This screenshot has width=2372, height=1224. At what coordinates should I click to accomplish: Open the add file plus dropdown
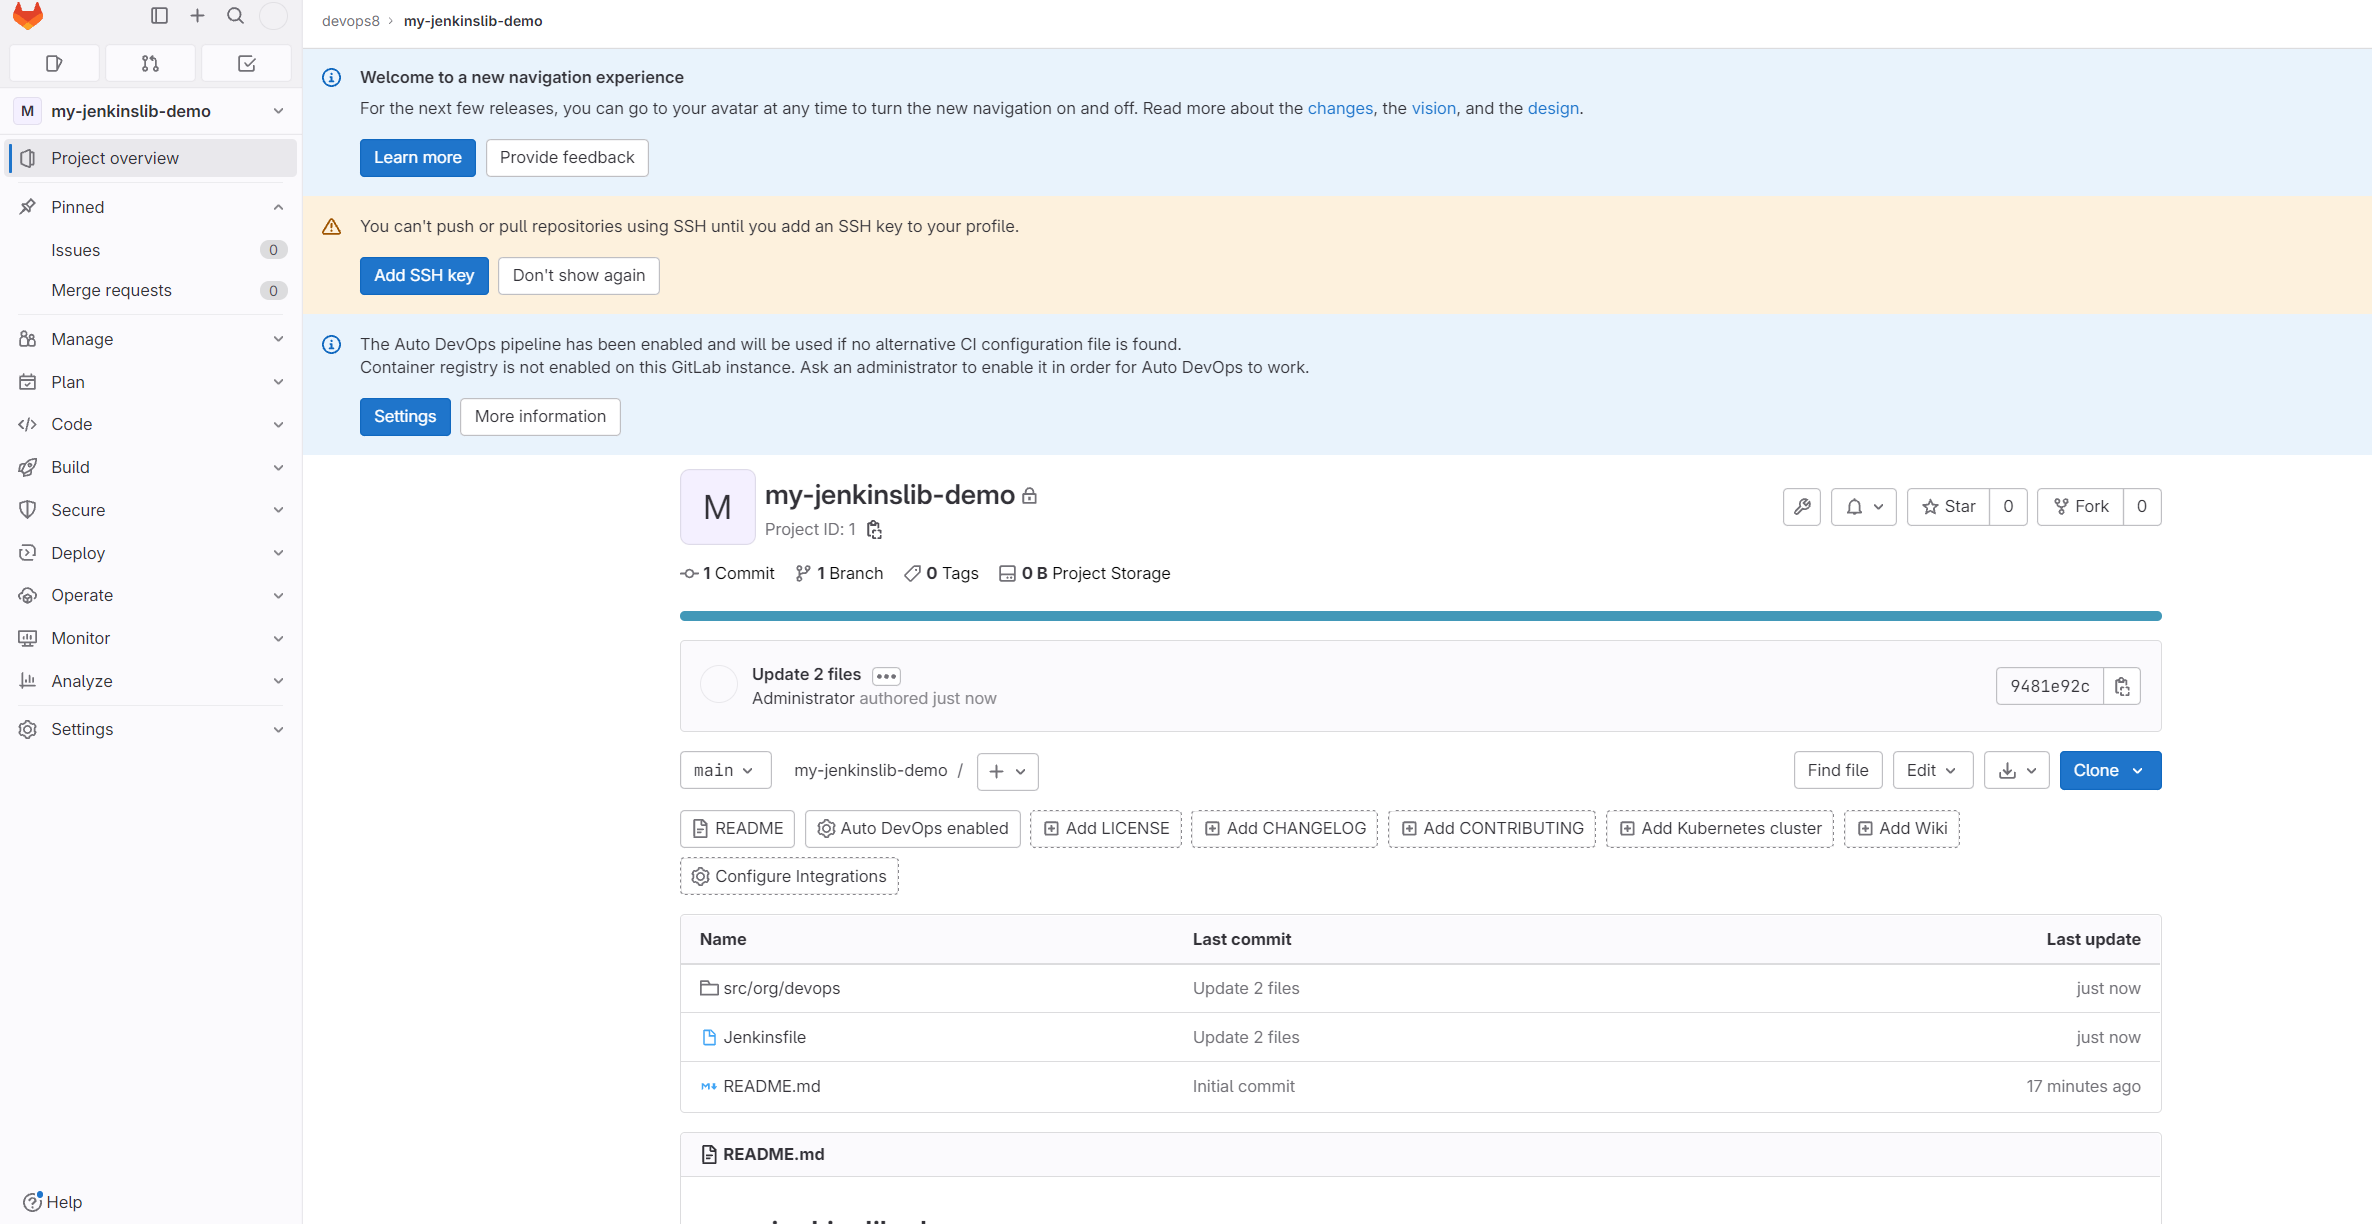tap(1008, 771)
